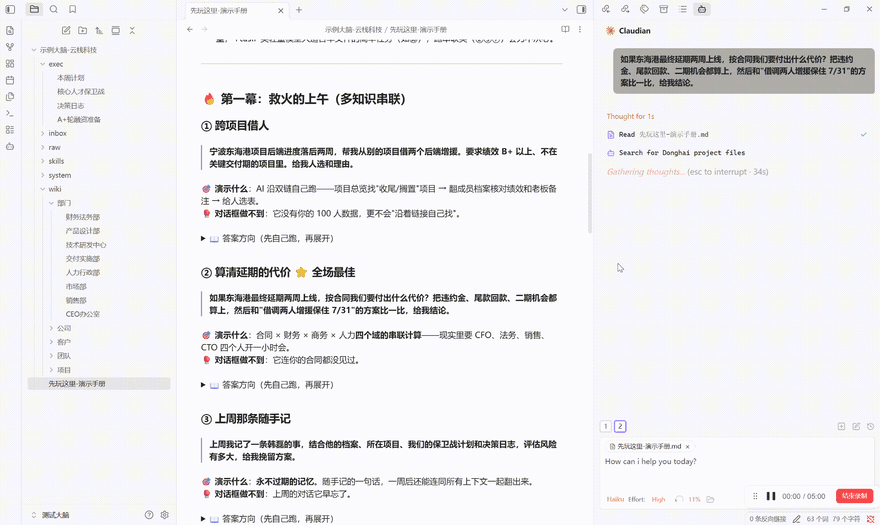Navigate forward in note history
Screen dimensions: 880x525
(x=204, y=29)
